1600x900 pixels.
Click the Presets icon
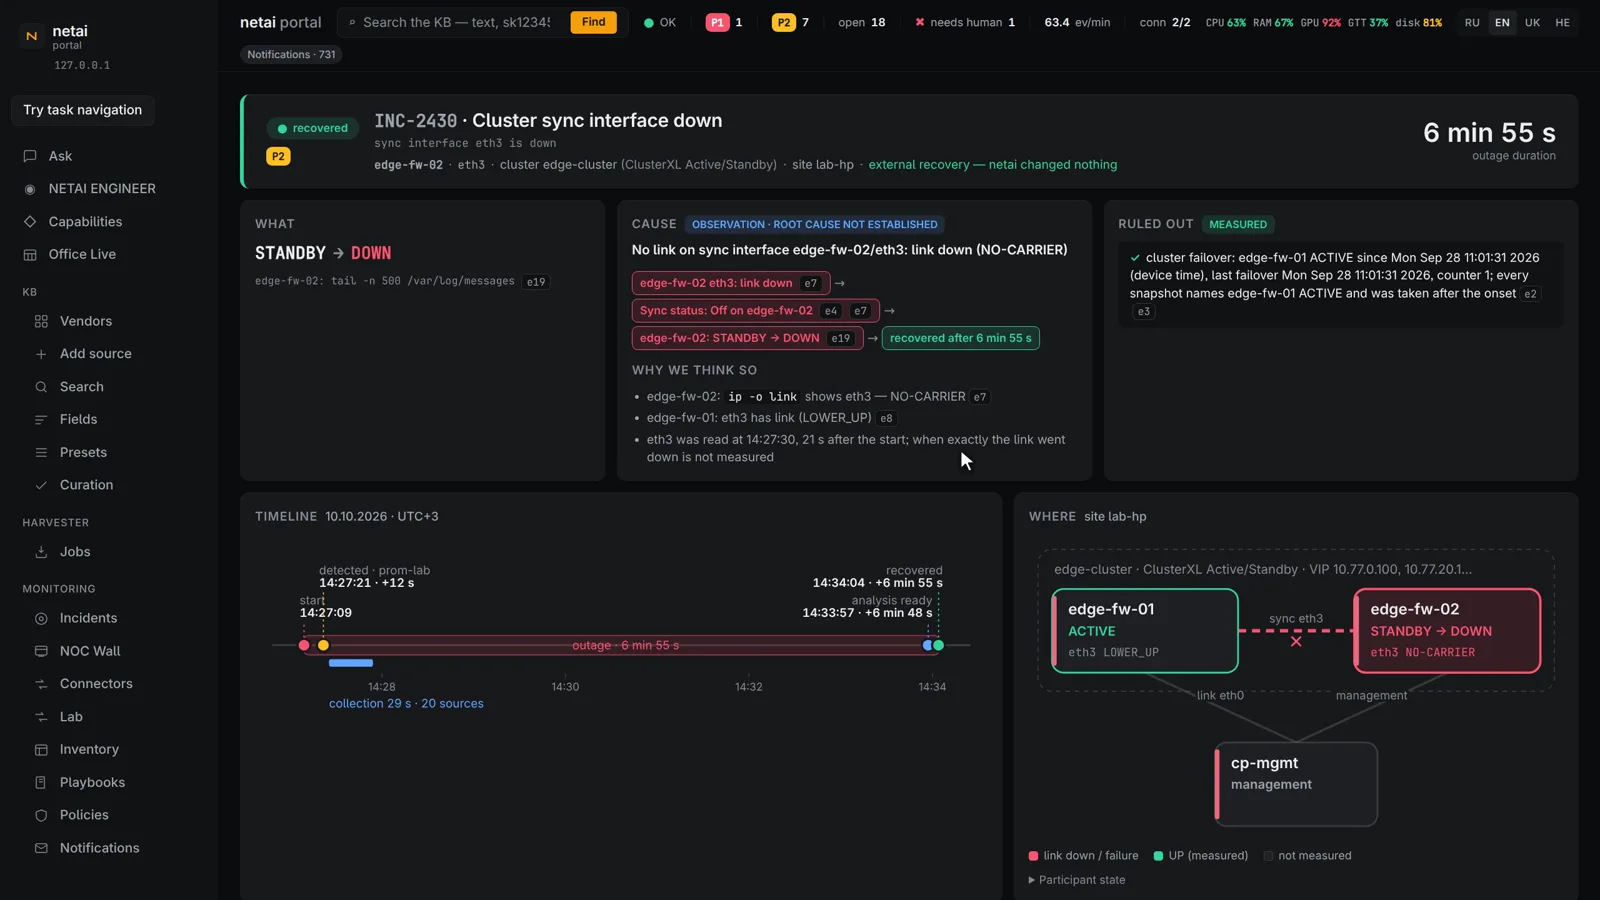[x=41, y=453]
